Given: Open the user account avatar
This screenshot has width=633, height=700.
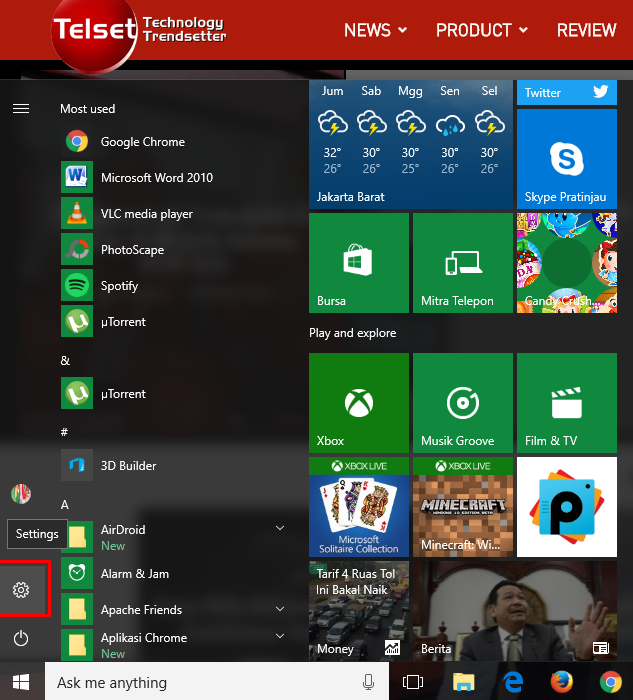Looking at the screenshot, I should (x=21, y=494).
